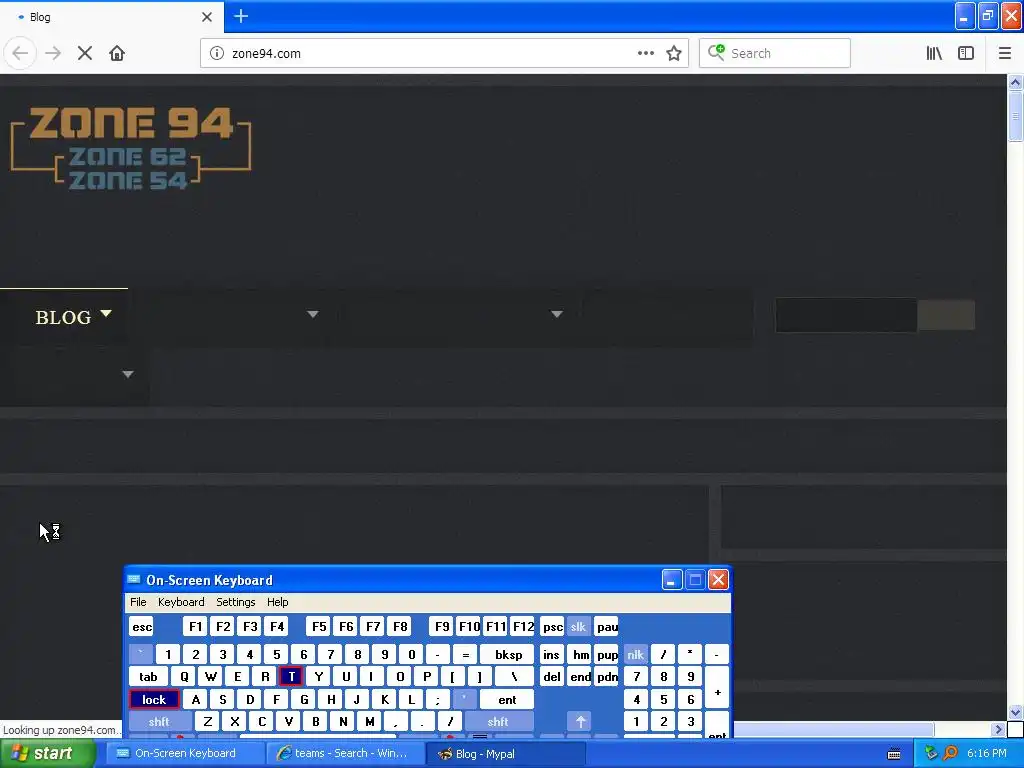
Task: Click the psc print screen key
Action: tap(552, 627)
